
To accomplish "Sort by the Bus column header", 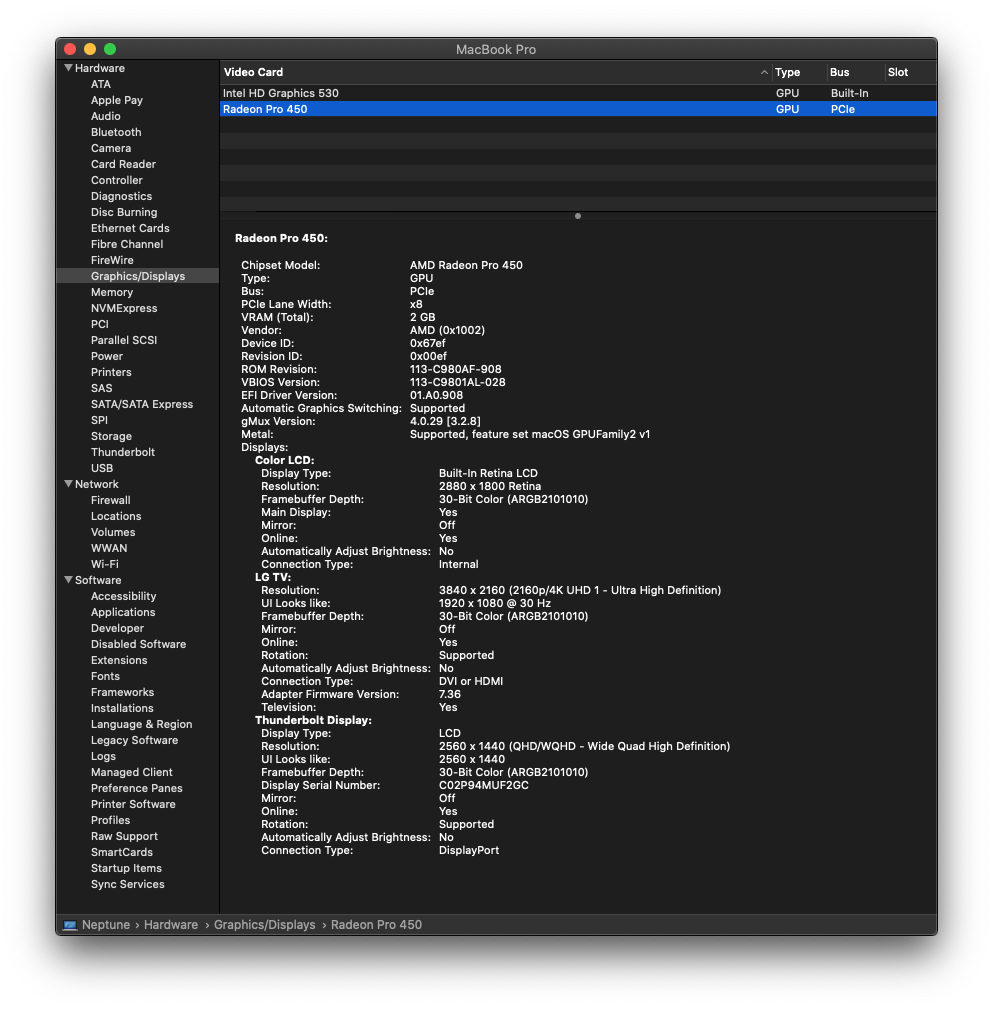I will (839, 72).
